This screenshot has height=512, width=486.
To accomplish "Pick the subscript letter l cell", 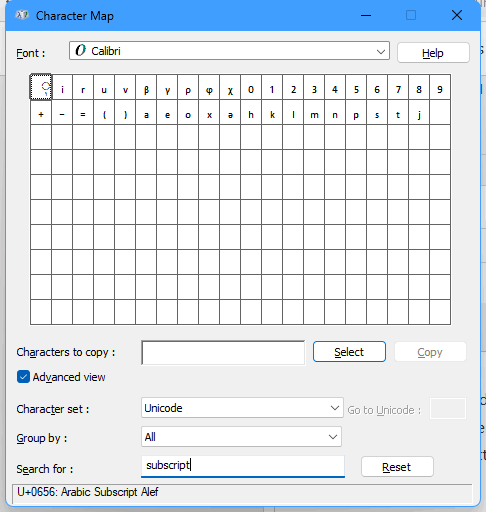I will [293, 112].
